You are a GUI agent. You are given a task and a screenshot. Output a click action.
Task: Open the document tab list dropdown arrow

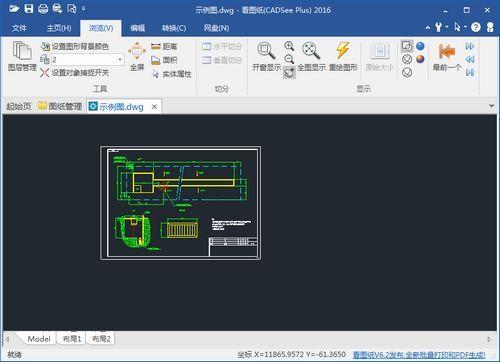point(492,106)
